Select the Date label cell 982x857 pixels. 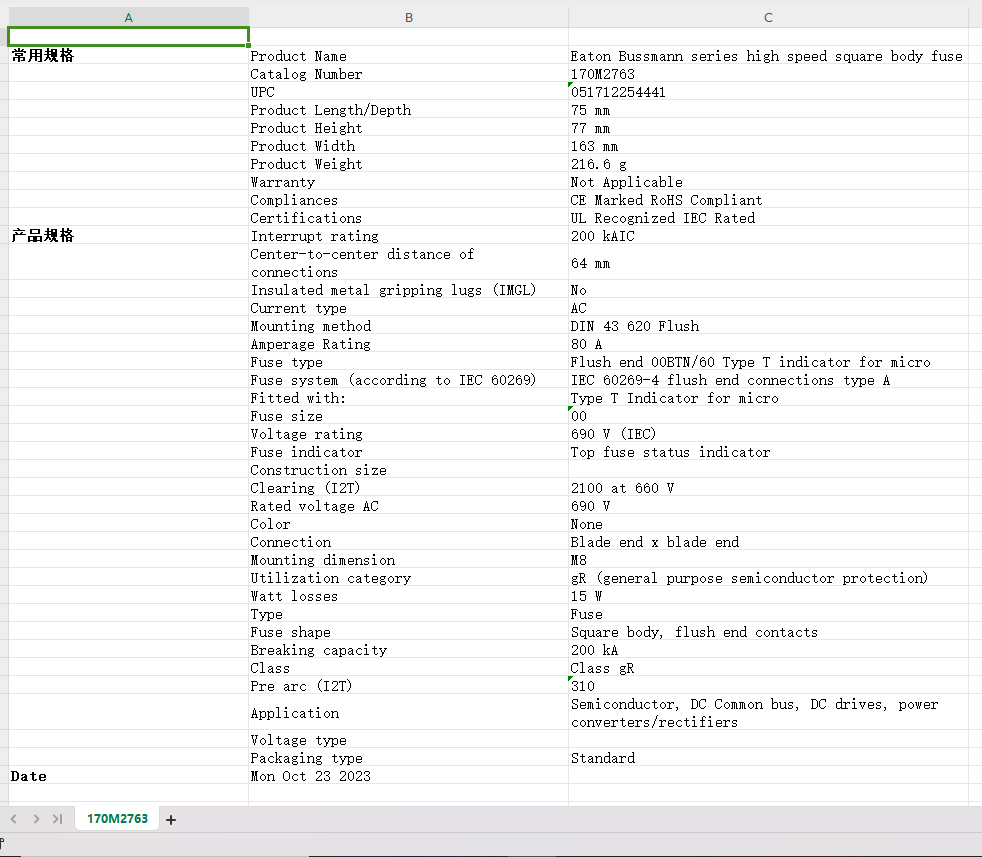point(128,776)
